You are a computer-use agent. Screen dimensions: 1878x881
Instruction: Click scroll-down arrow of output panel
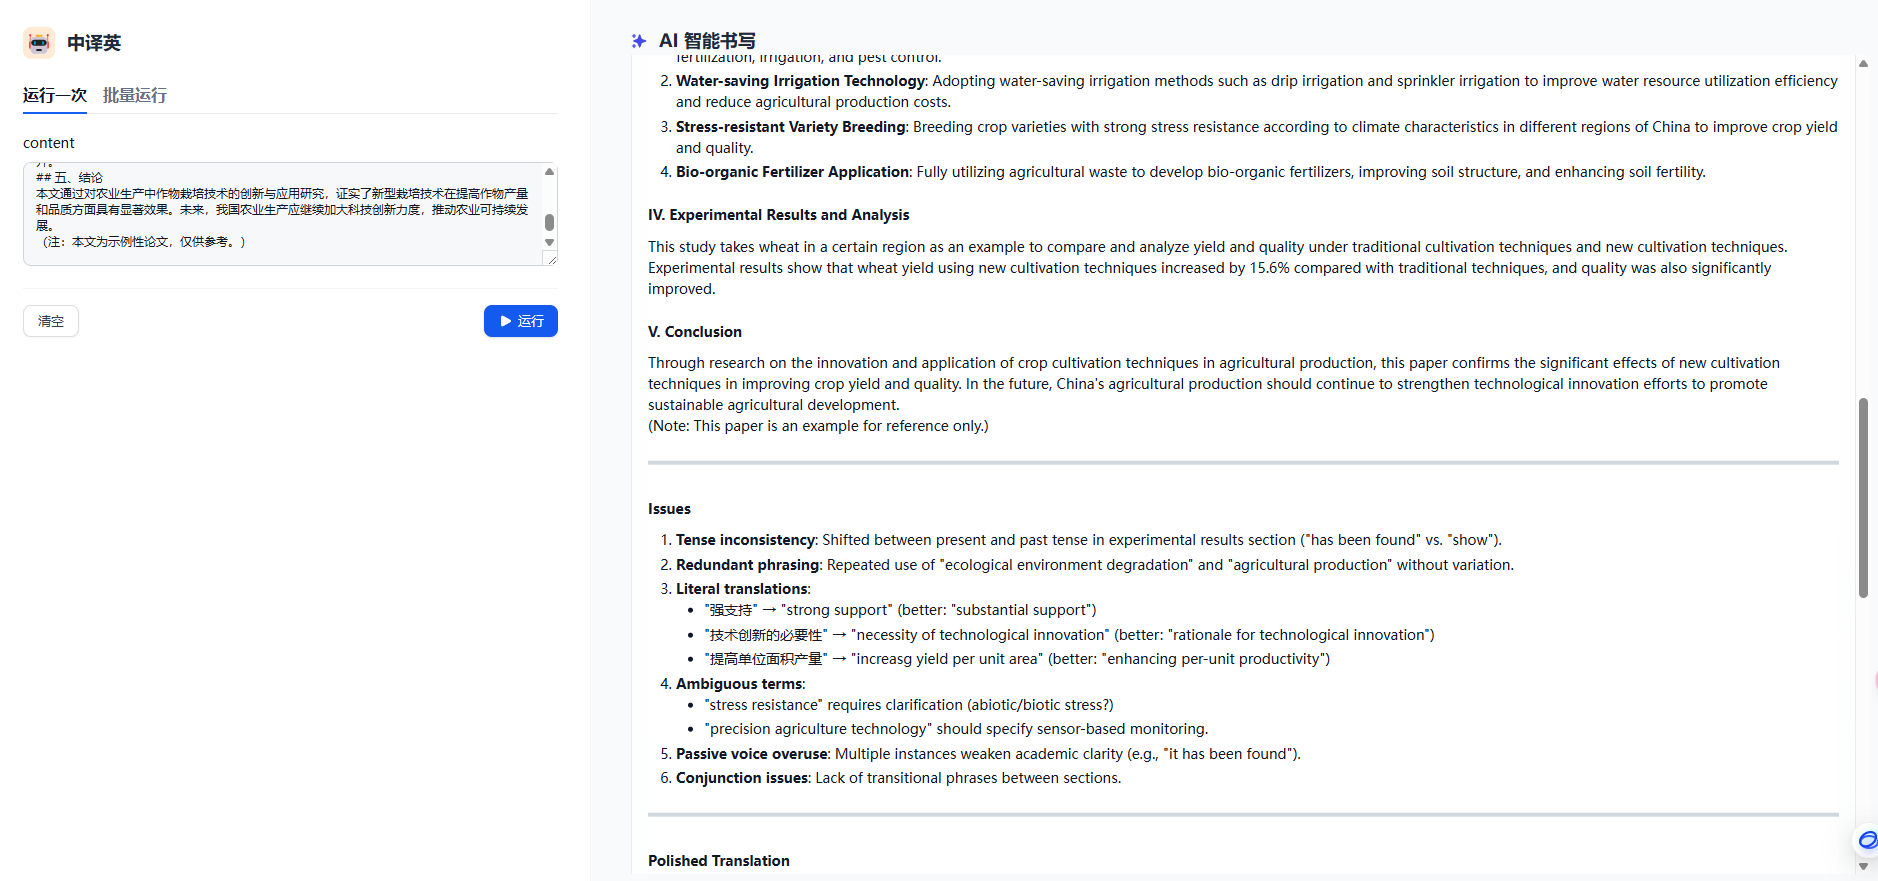click(1863, 866)
